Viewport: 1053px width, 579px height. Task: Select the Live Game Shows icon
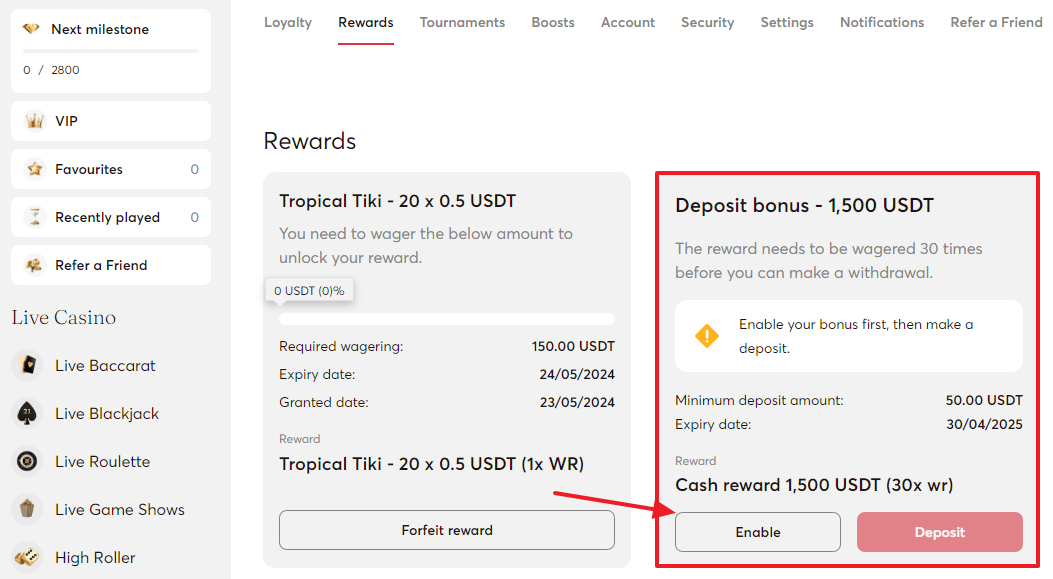[x=27, y=509]
